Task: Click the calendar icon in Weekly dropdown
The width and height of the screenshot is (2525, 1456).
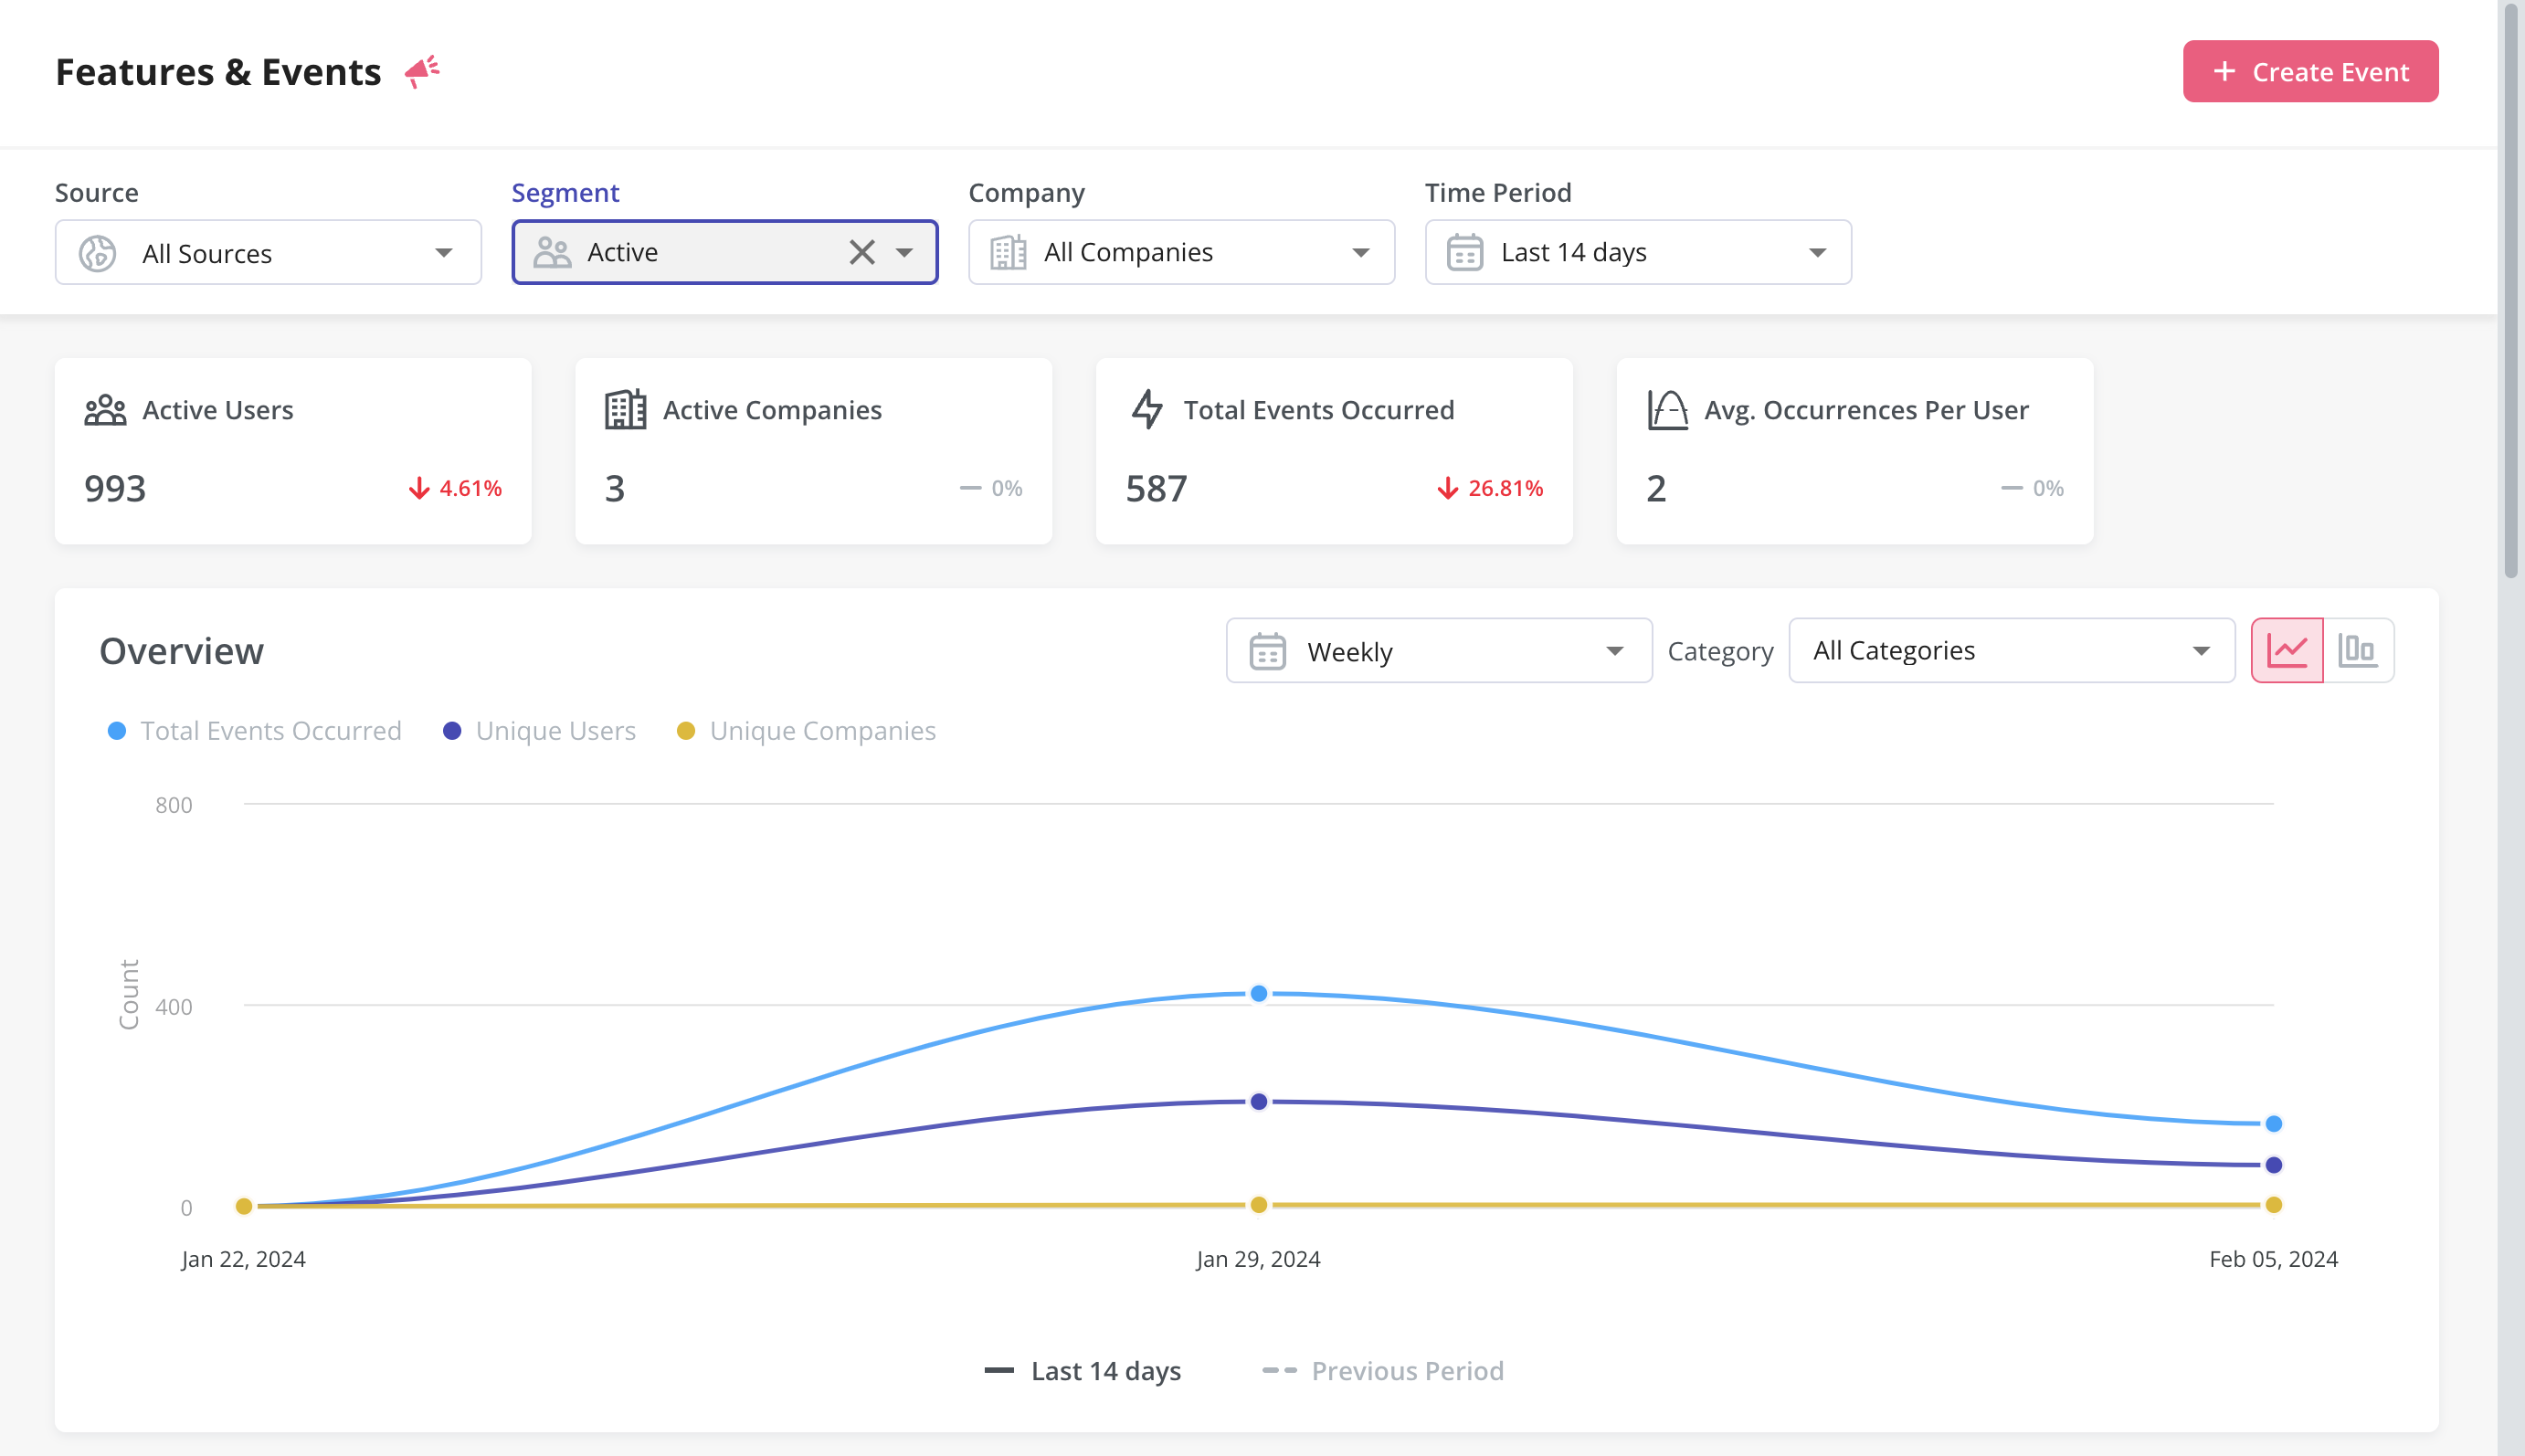Action: tap(1268, 651)
